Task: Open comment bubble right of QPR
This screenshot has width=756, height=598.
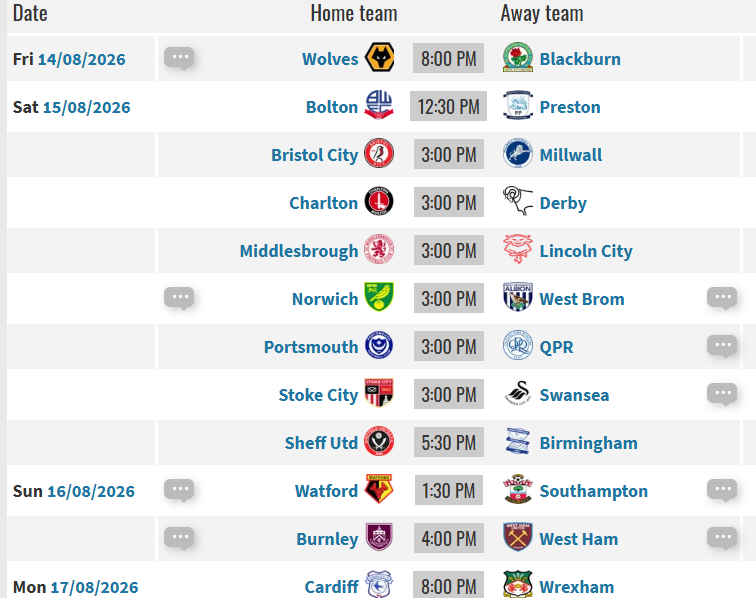Action: (x=722, y=346)
